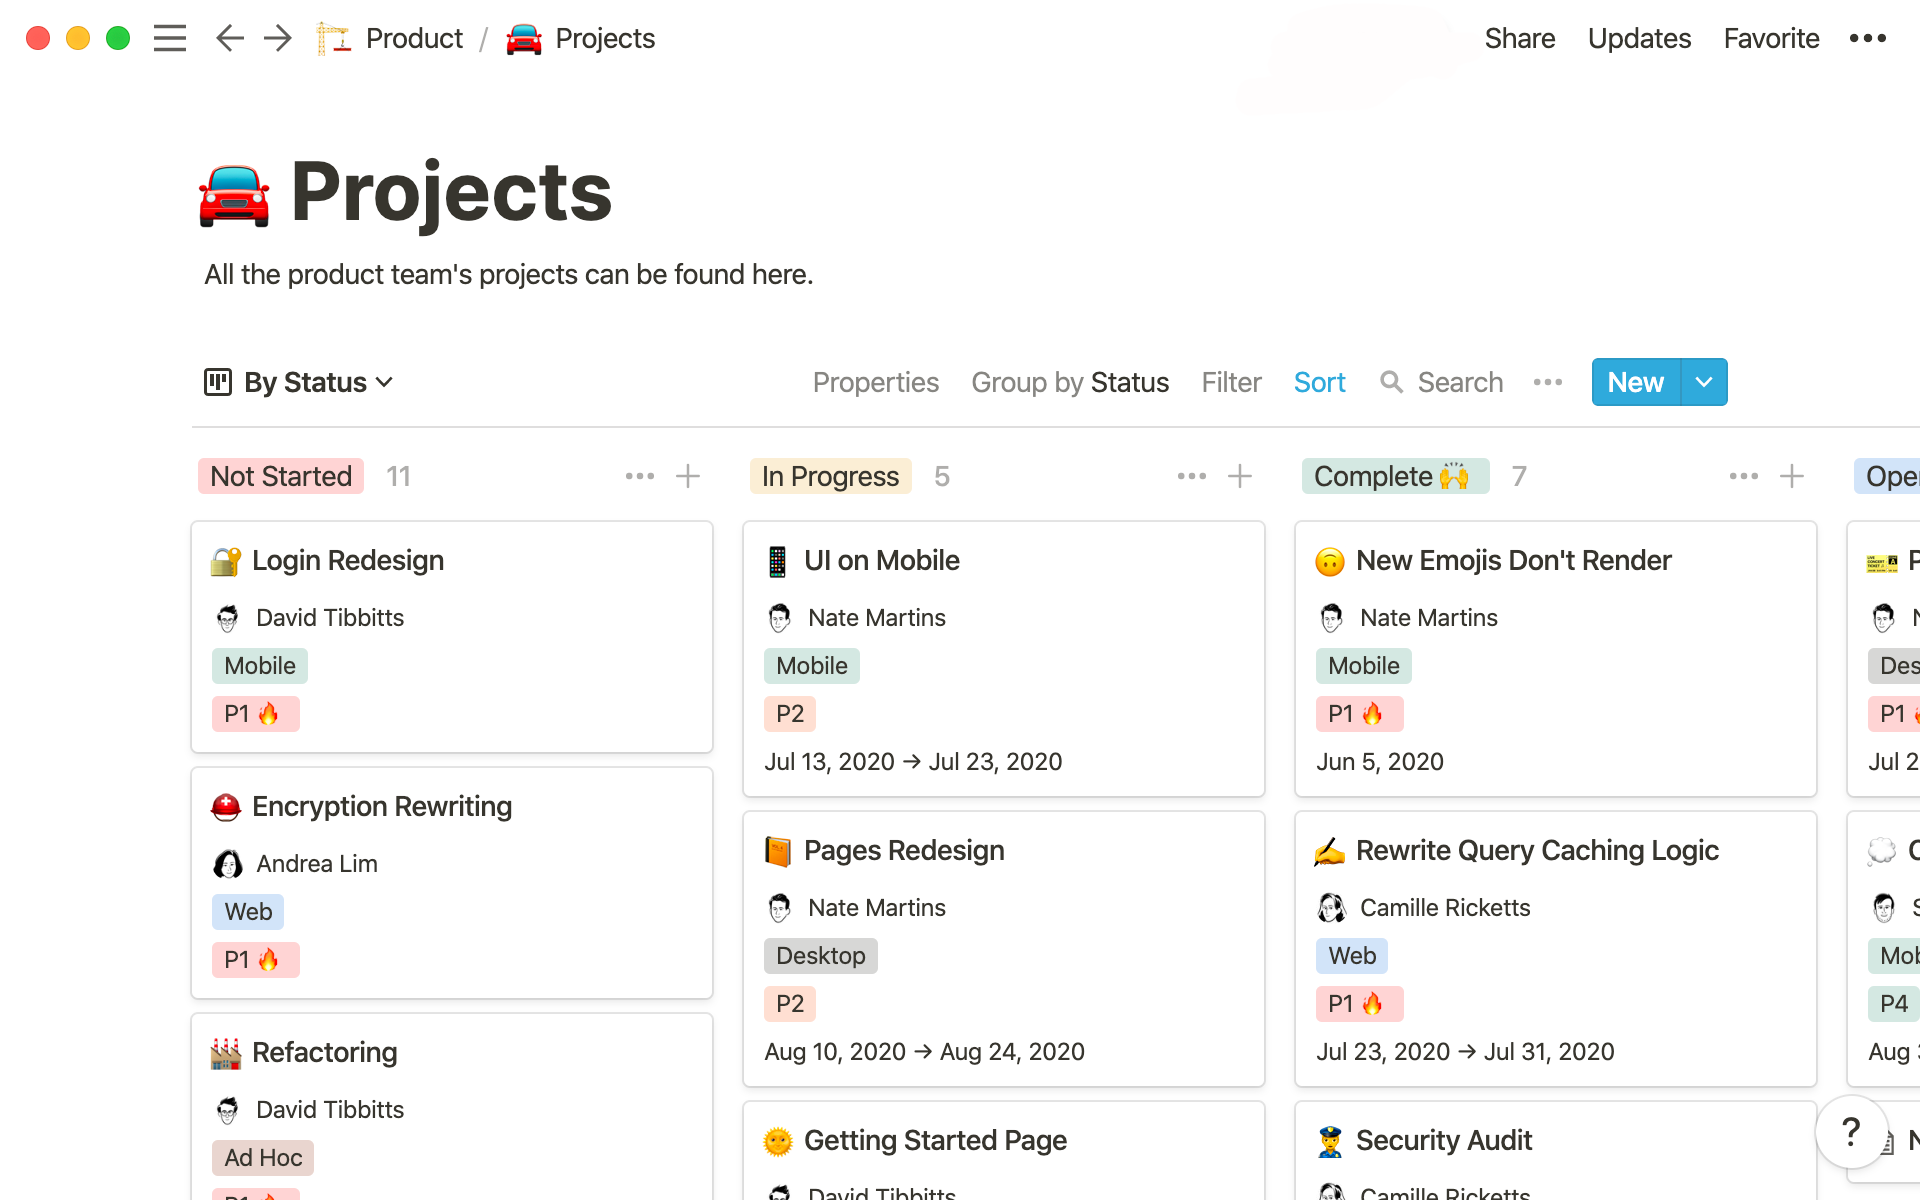The image size is (1920, 1200).
Task: Expand the 'New' button dropdown arrow
Action: point(1702,382)
